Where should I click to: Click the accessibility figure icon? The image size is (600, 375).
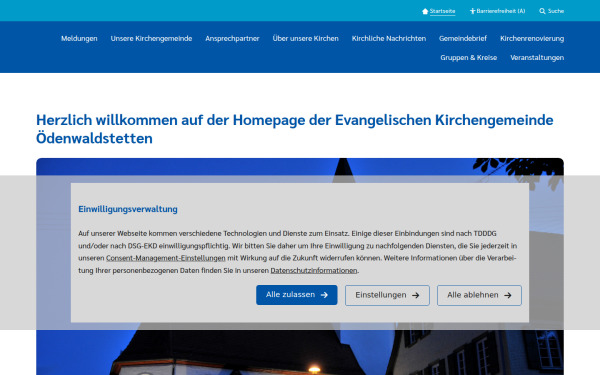pos(472,11)
